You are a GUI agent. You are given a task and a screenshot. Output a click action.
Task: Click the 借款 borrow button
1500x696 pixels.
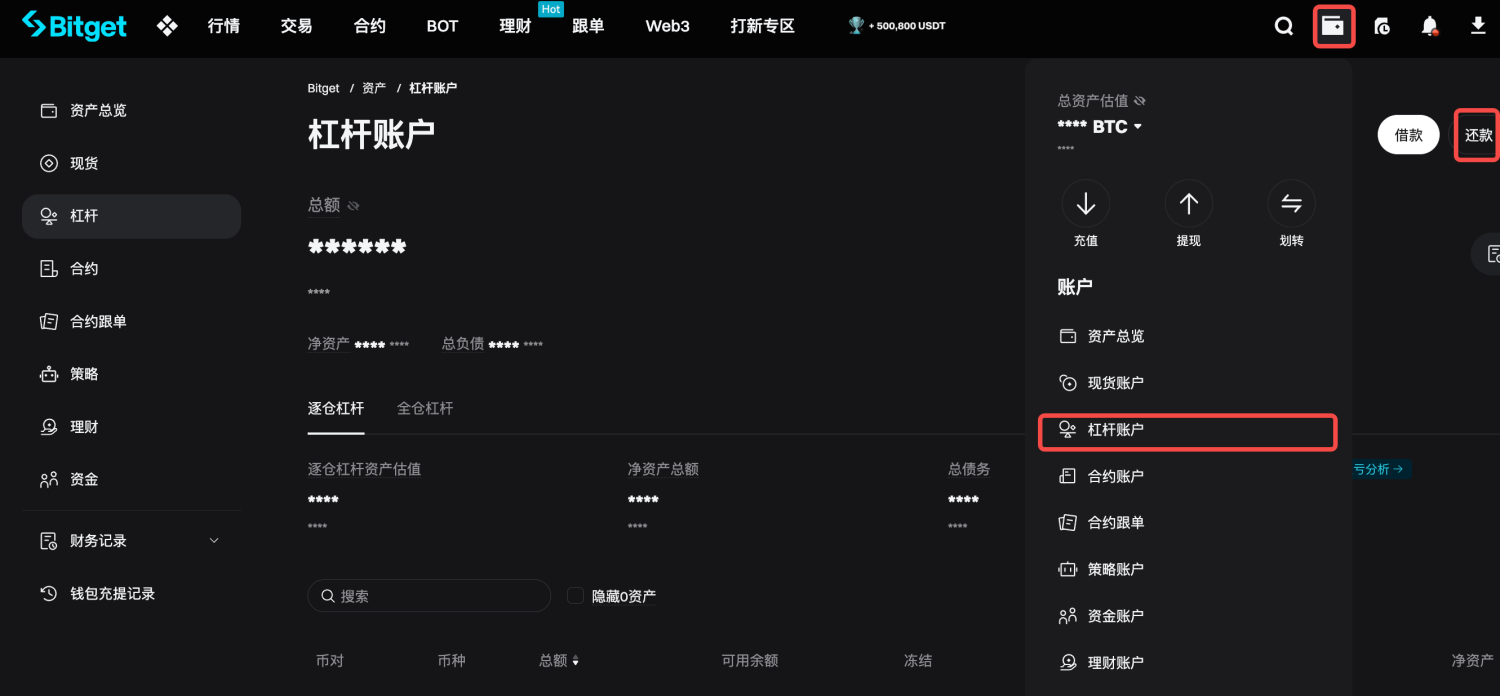tap(1408, 134)
